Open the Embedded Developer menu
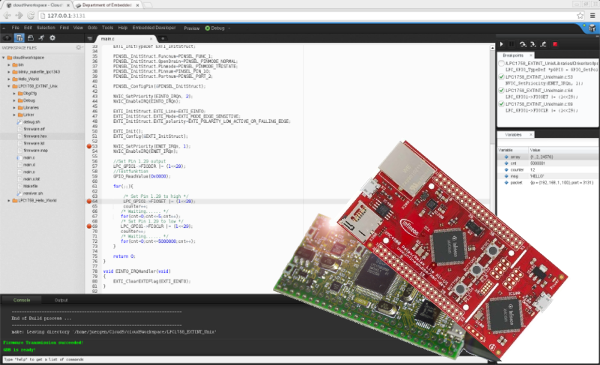The height and width of the screenshot is (365, 600). (154, 28)
